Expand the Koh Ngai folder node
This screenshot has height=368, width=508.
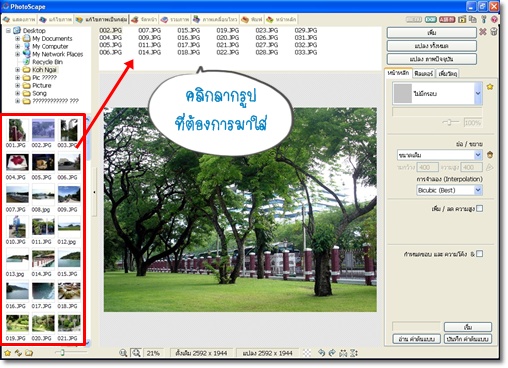point(17,70)
